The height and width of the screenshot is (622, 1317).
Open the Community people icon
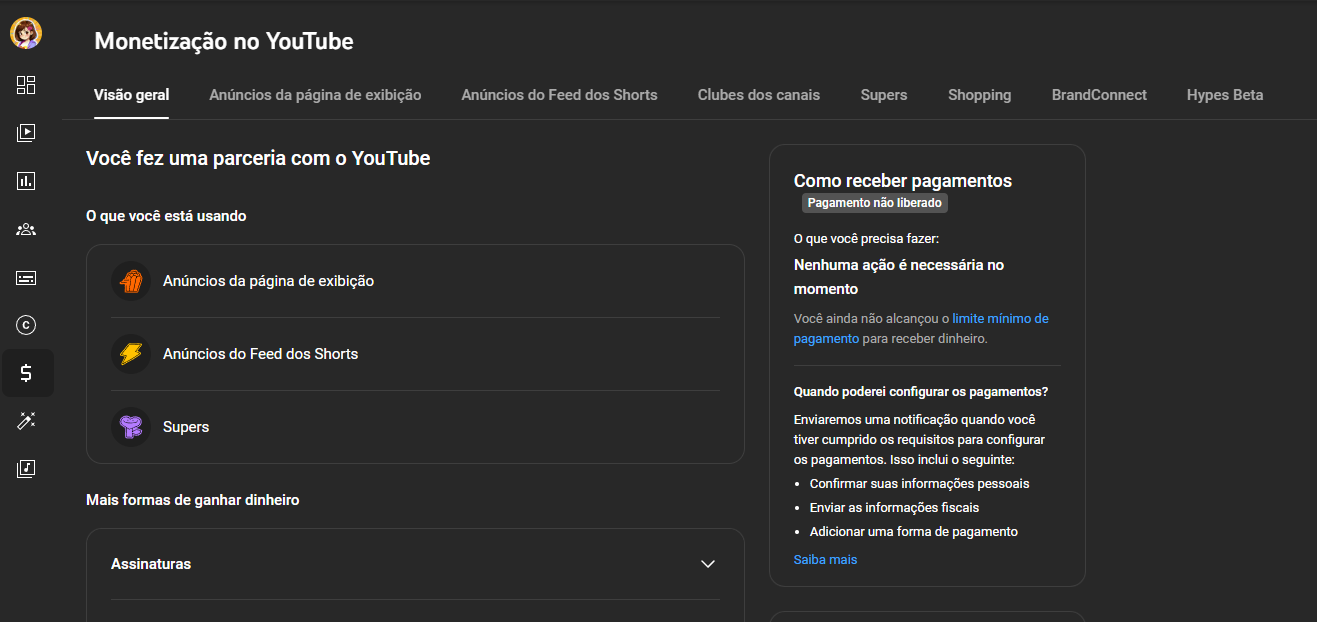click(x=26, y=229)
